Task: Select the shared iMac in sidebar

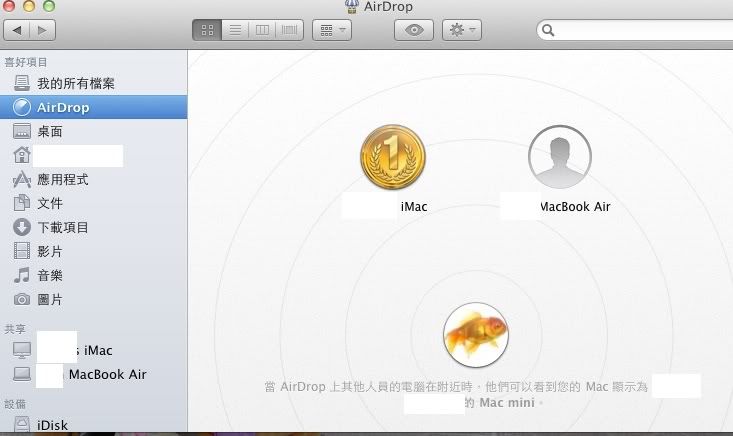Action: [93, 350]
